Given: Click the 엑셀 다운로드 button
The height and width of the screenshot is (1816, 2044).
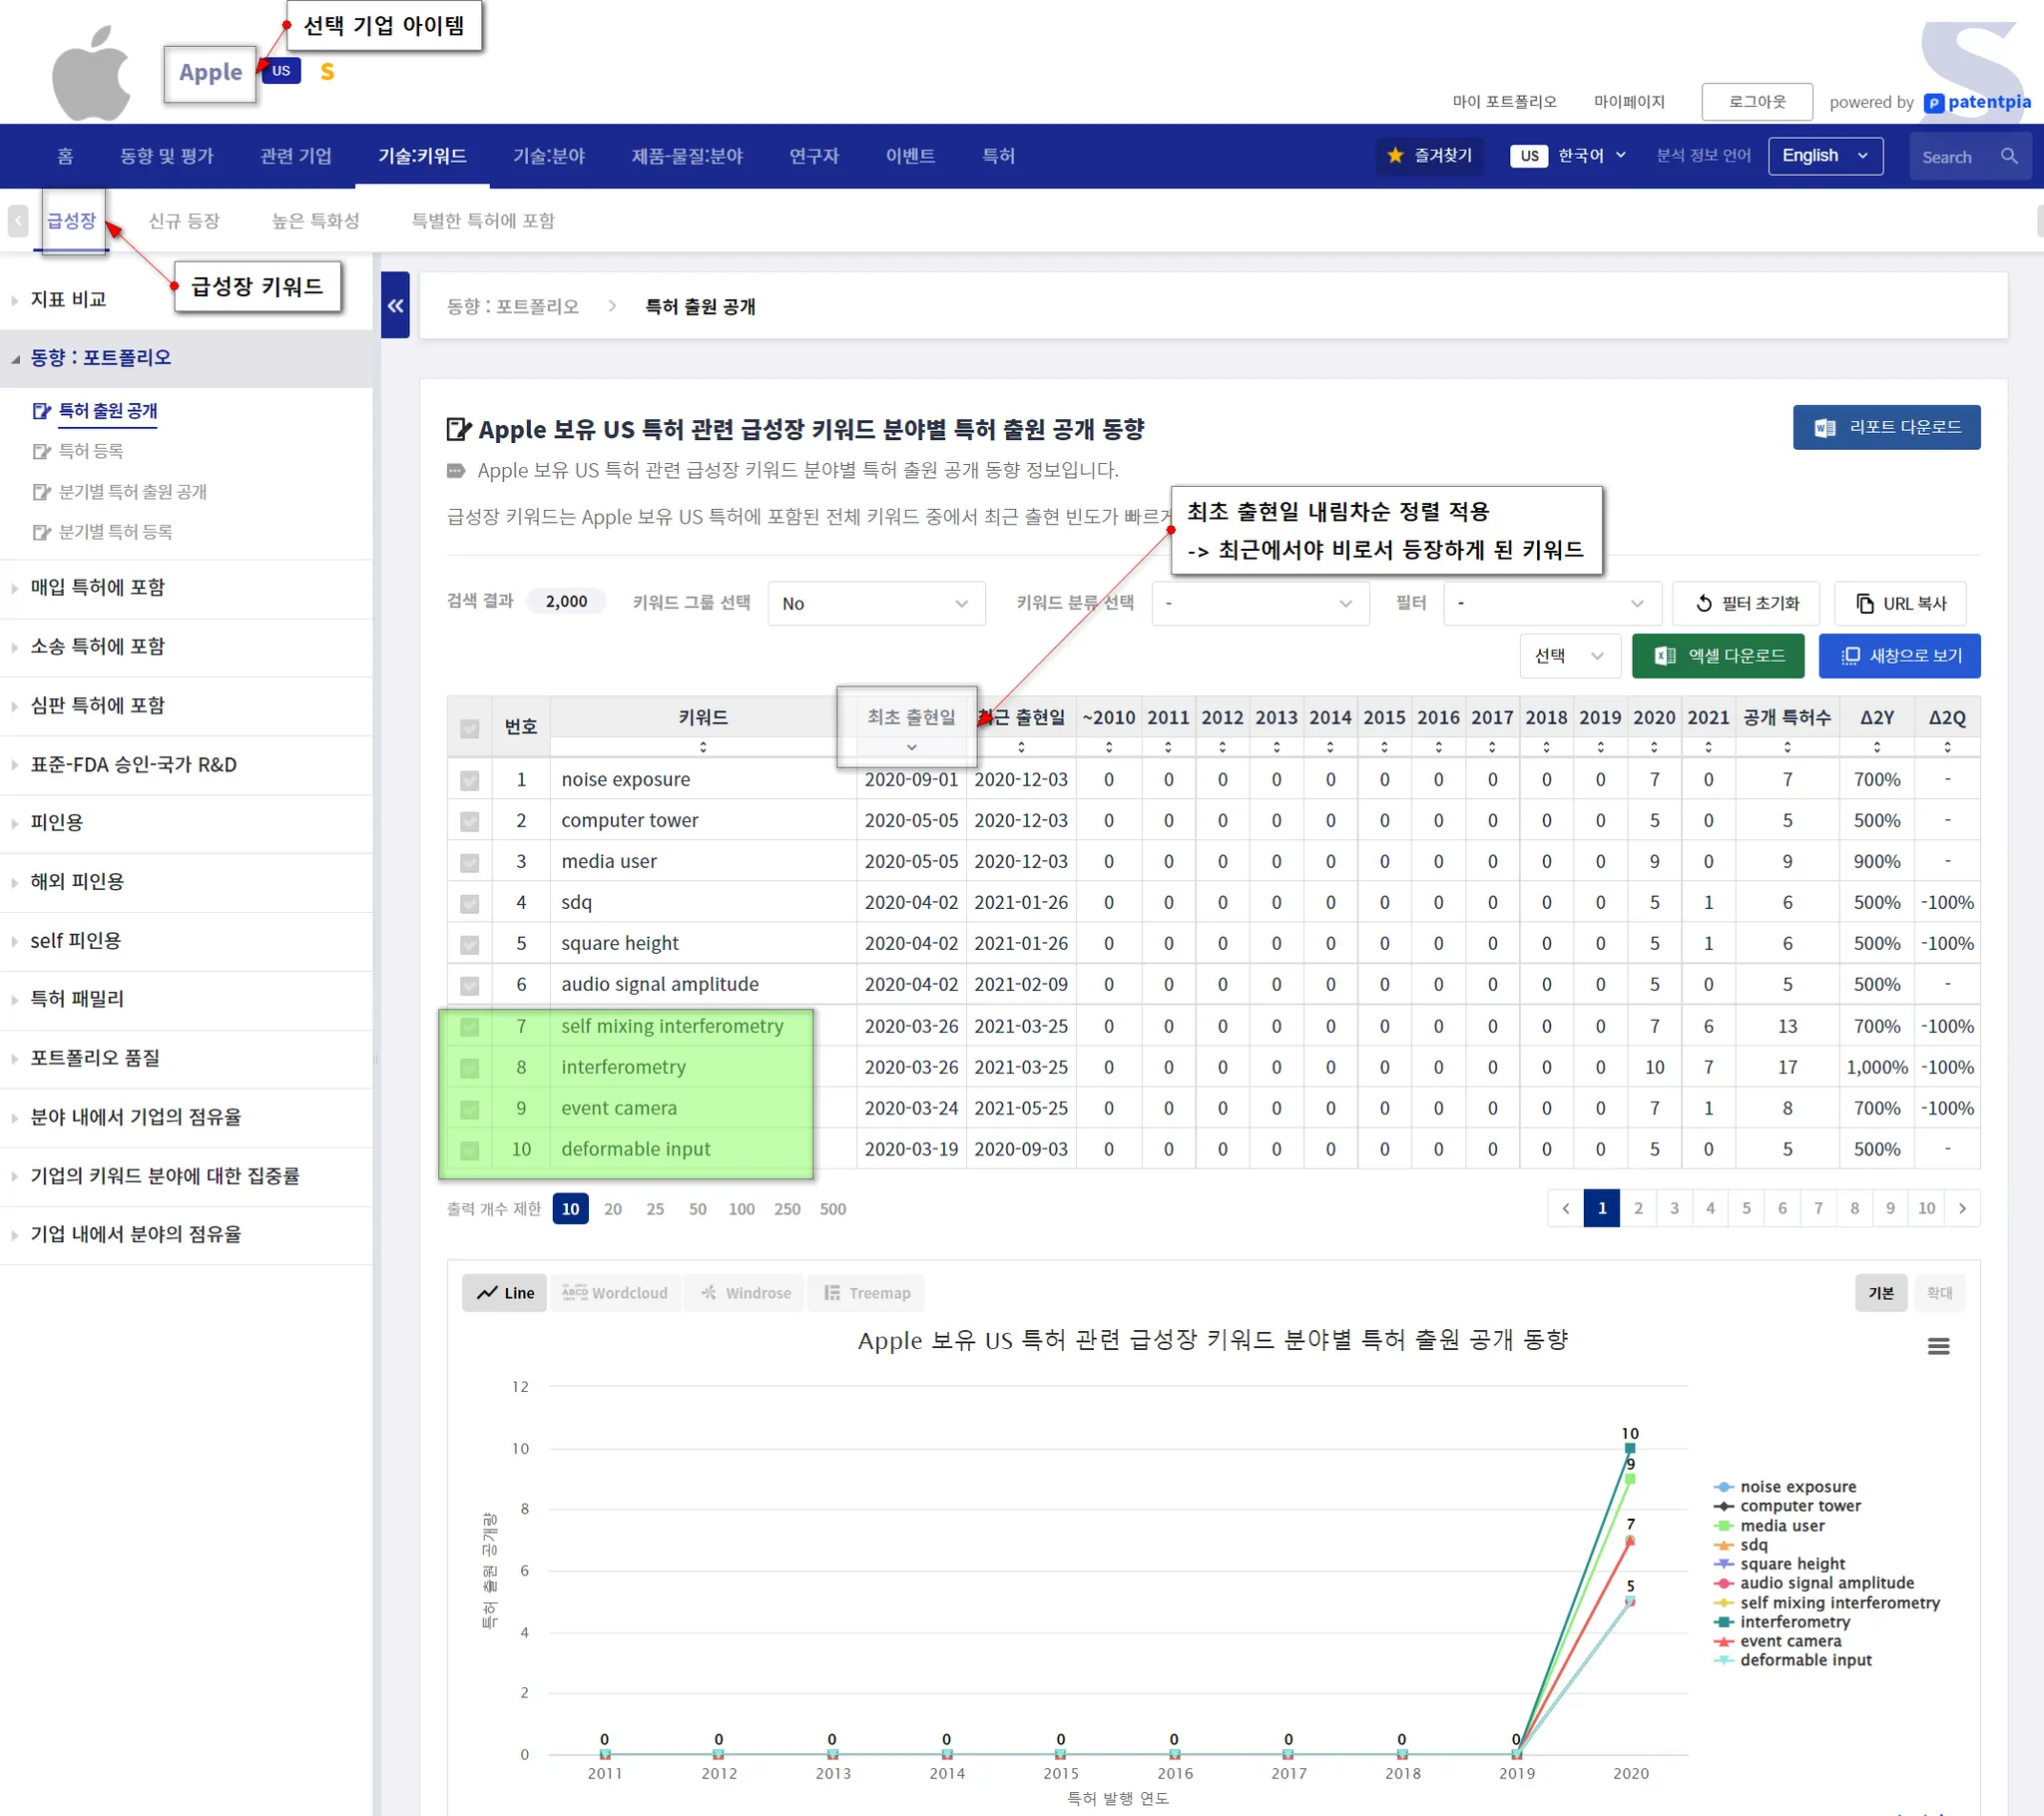Looking at the screenshot, I should [x=1717, y=656].
